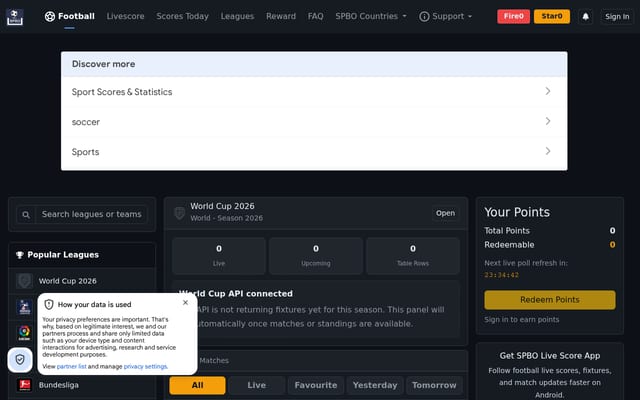Open privacy settings link
This screenshot has width=640, height=400.
(x=145, y=367)
